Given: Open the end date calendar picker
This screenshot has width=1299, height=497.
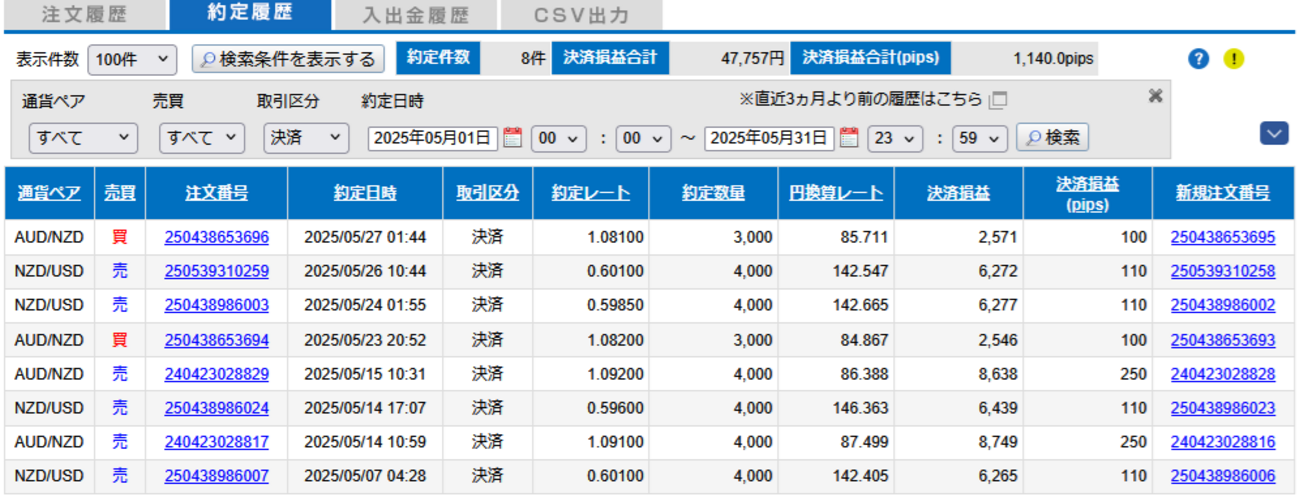Looking at the screenshot, I should (x=850, y=138).
